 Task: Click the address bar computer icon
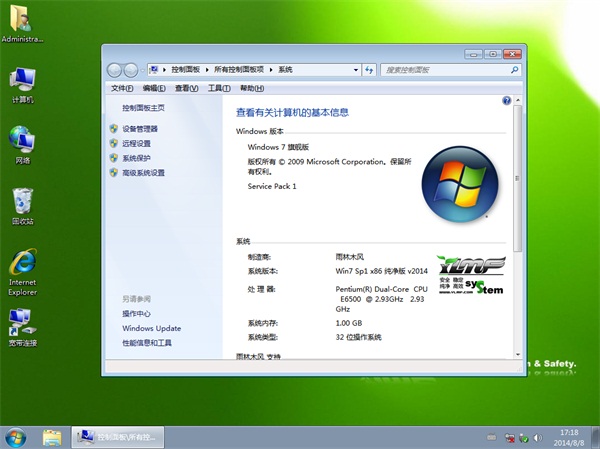point(154,70)
